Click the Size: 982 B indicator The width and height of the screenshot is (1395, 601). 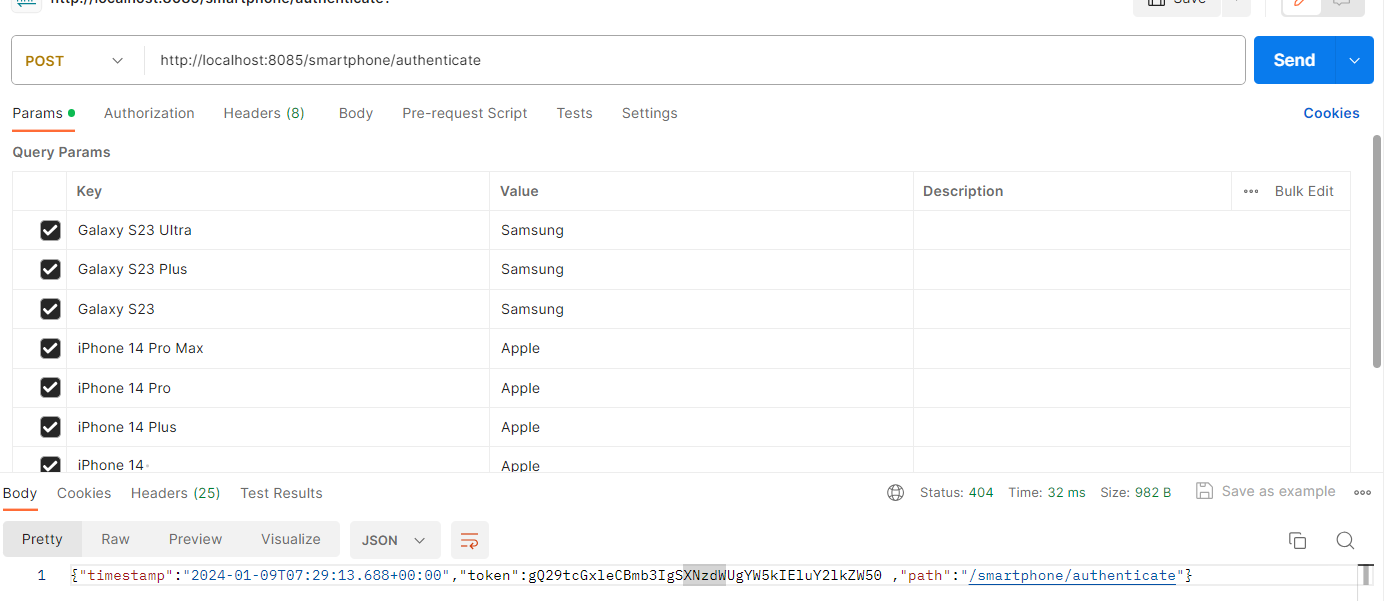(x=1135, y=492)
